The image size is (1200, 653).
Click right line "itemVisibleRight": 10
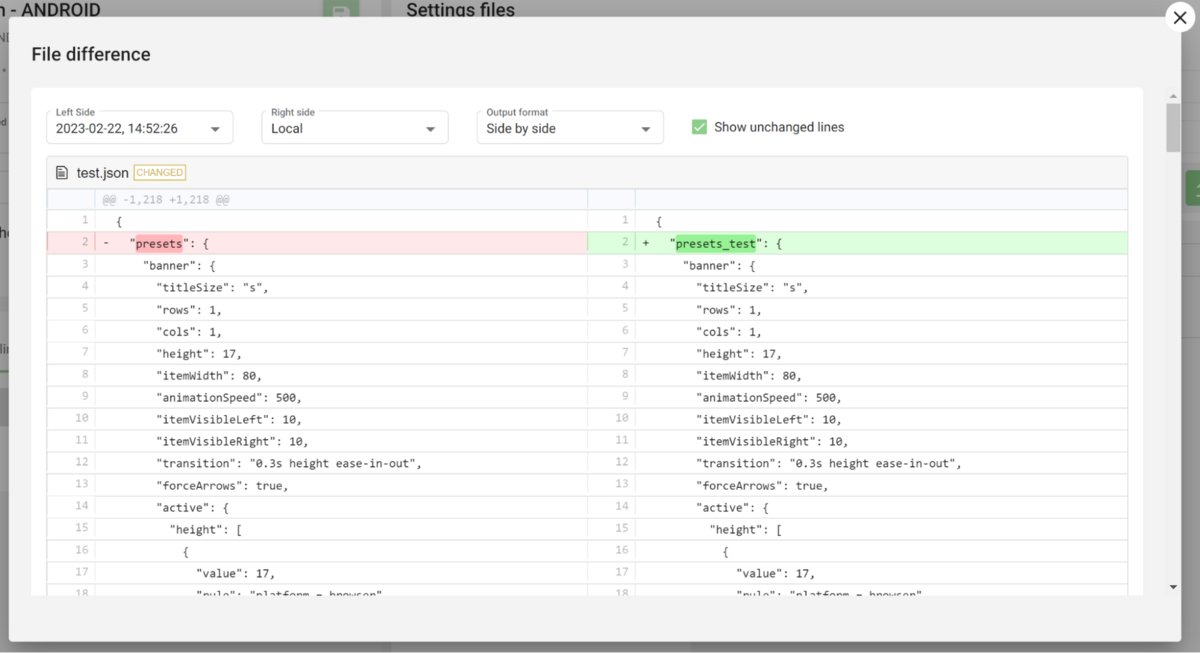[772, 442]
